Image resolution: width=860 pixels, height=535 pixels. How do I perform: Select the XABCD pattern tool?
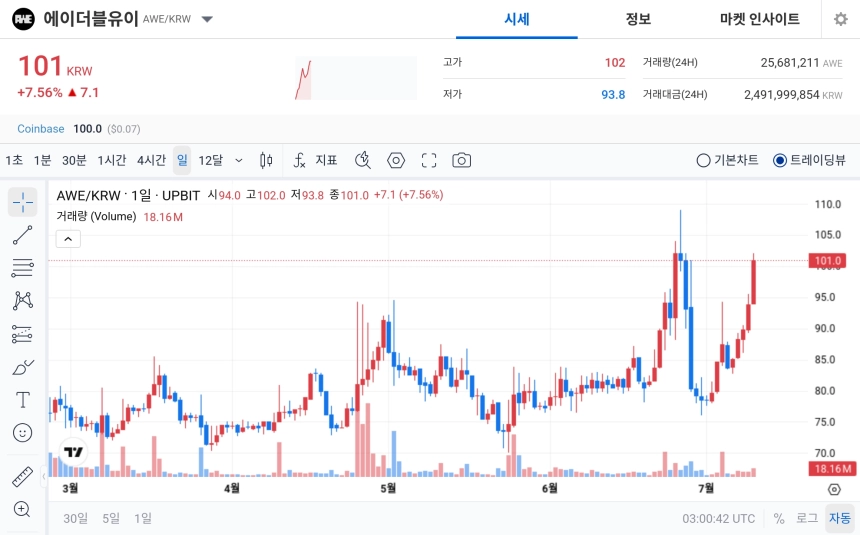pos(22,301)
